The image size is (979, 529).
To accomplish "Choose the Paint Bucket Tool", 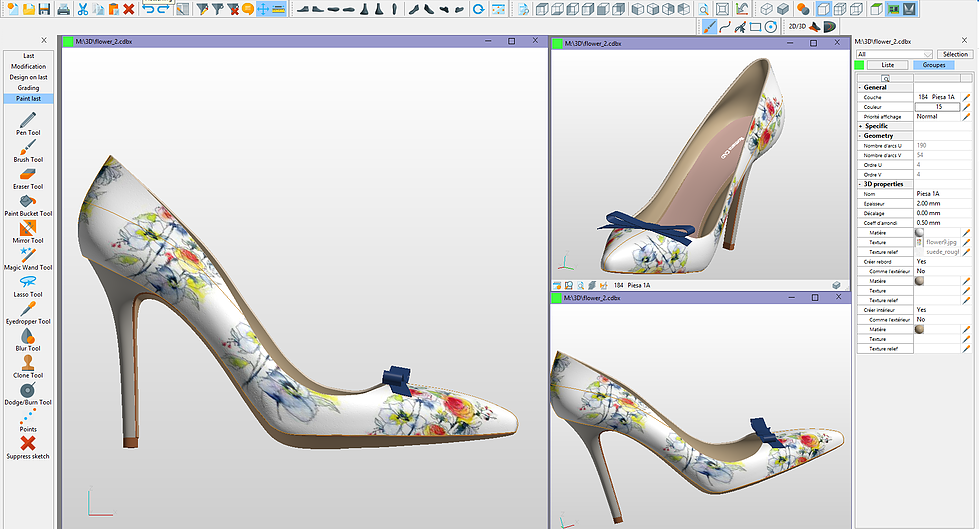I will coord(28,201).
